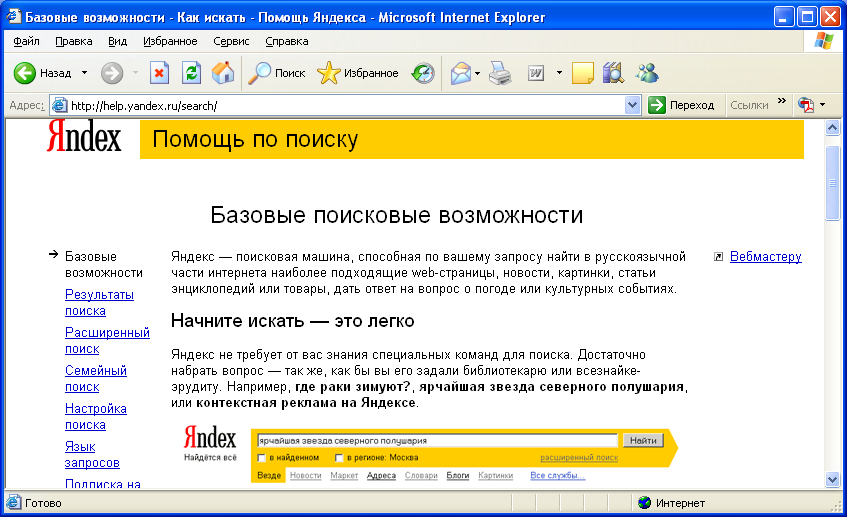Go back with the Назад arrow button
This screenshot has height=517, width=847.
click(43, 73)
